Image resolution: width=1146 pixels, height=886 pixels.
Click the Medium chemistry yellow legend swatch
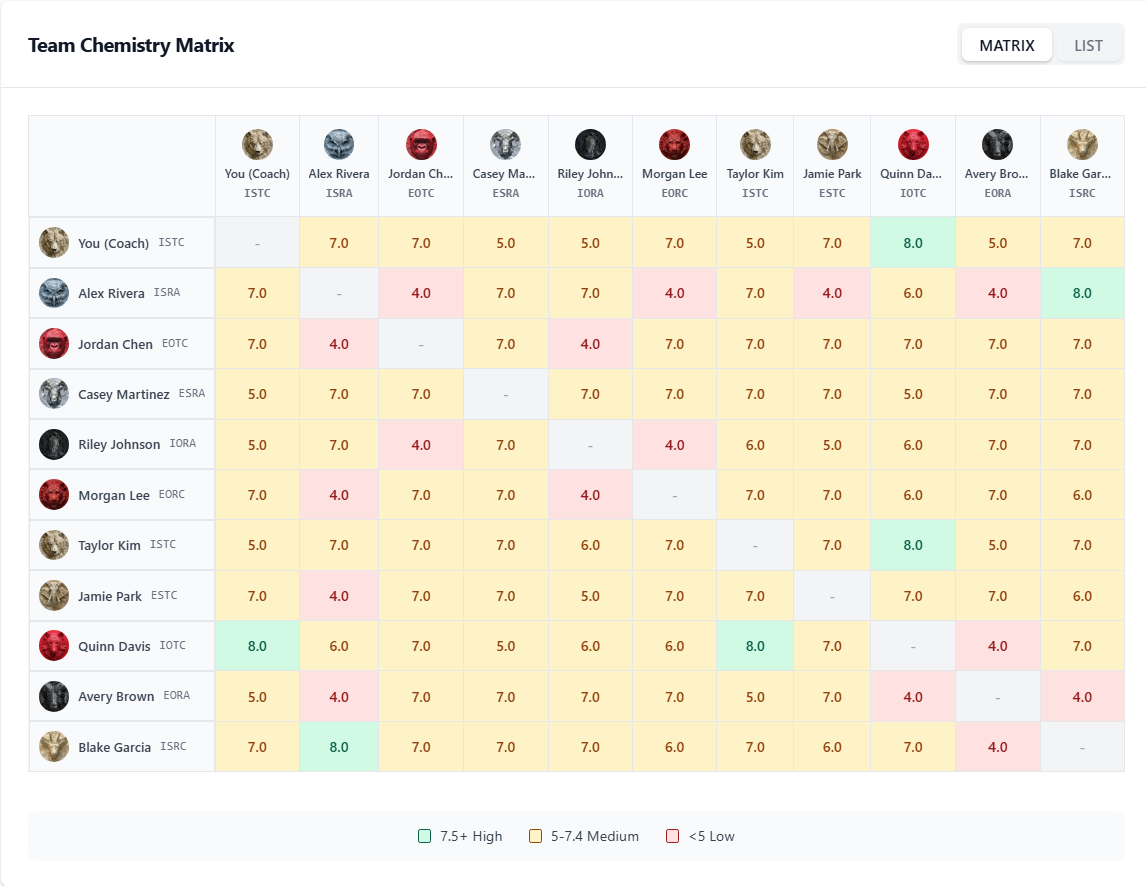tap(536, 836)
